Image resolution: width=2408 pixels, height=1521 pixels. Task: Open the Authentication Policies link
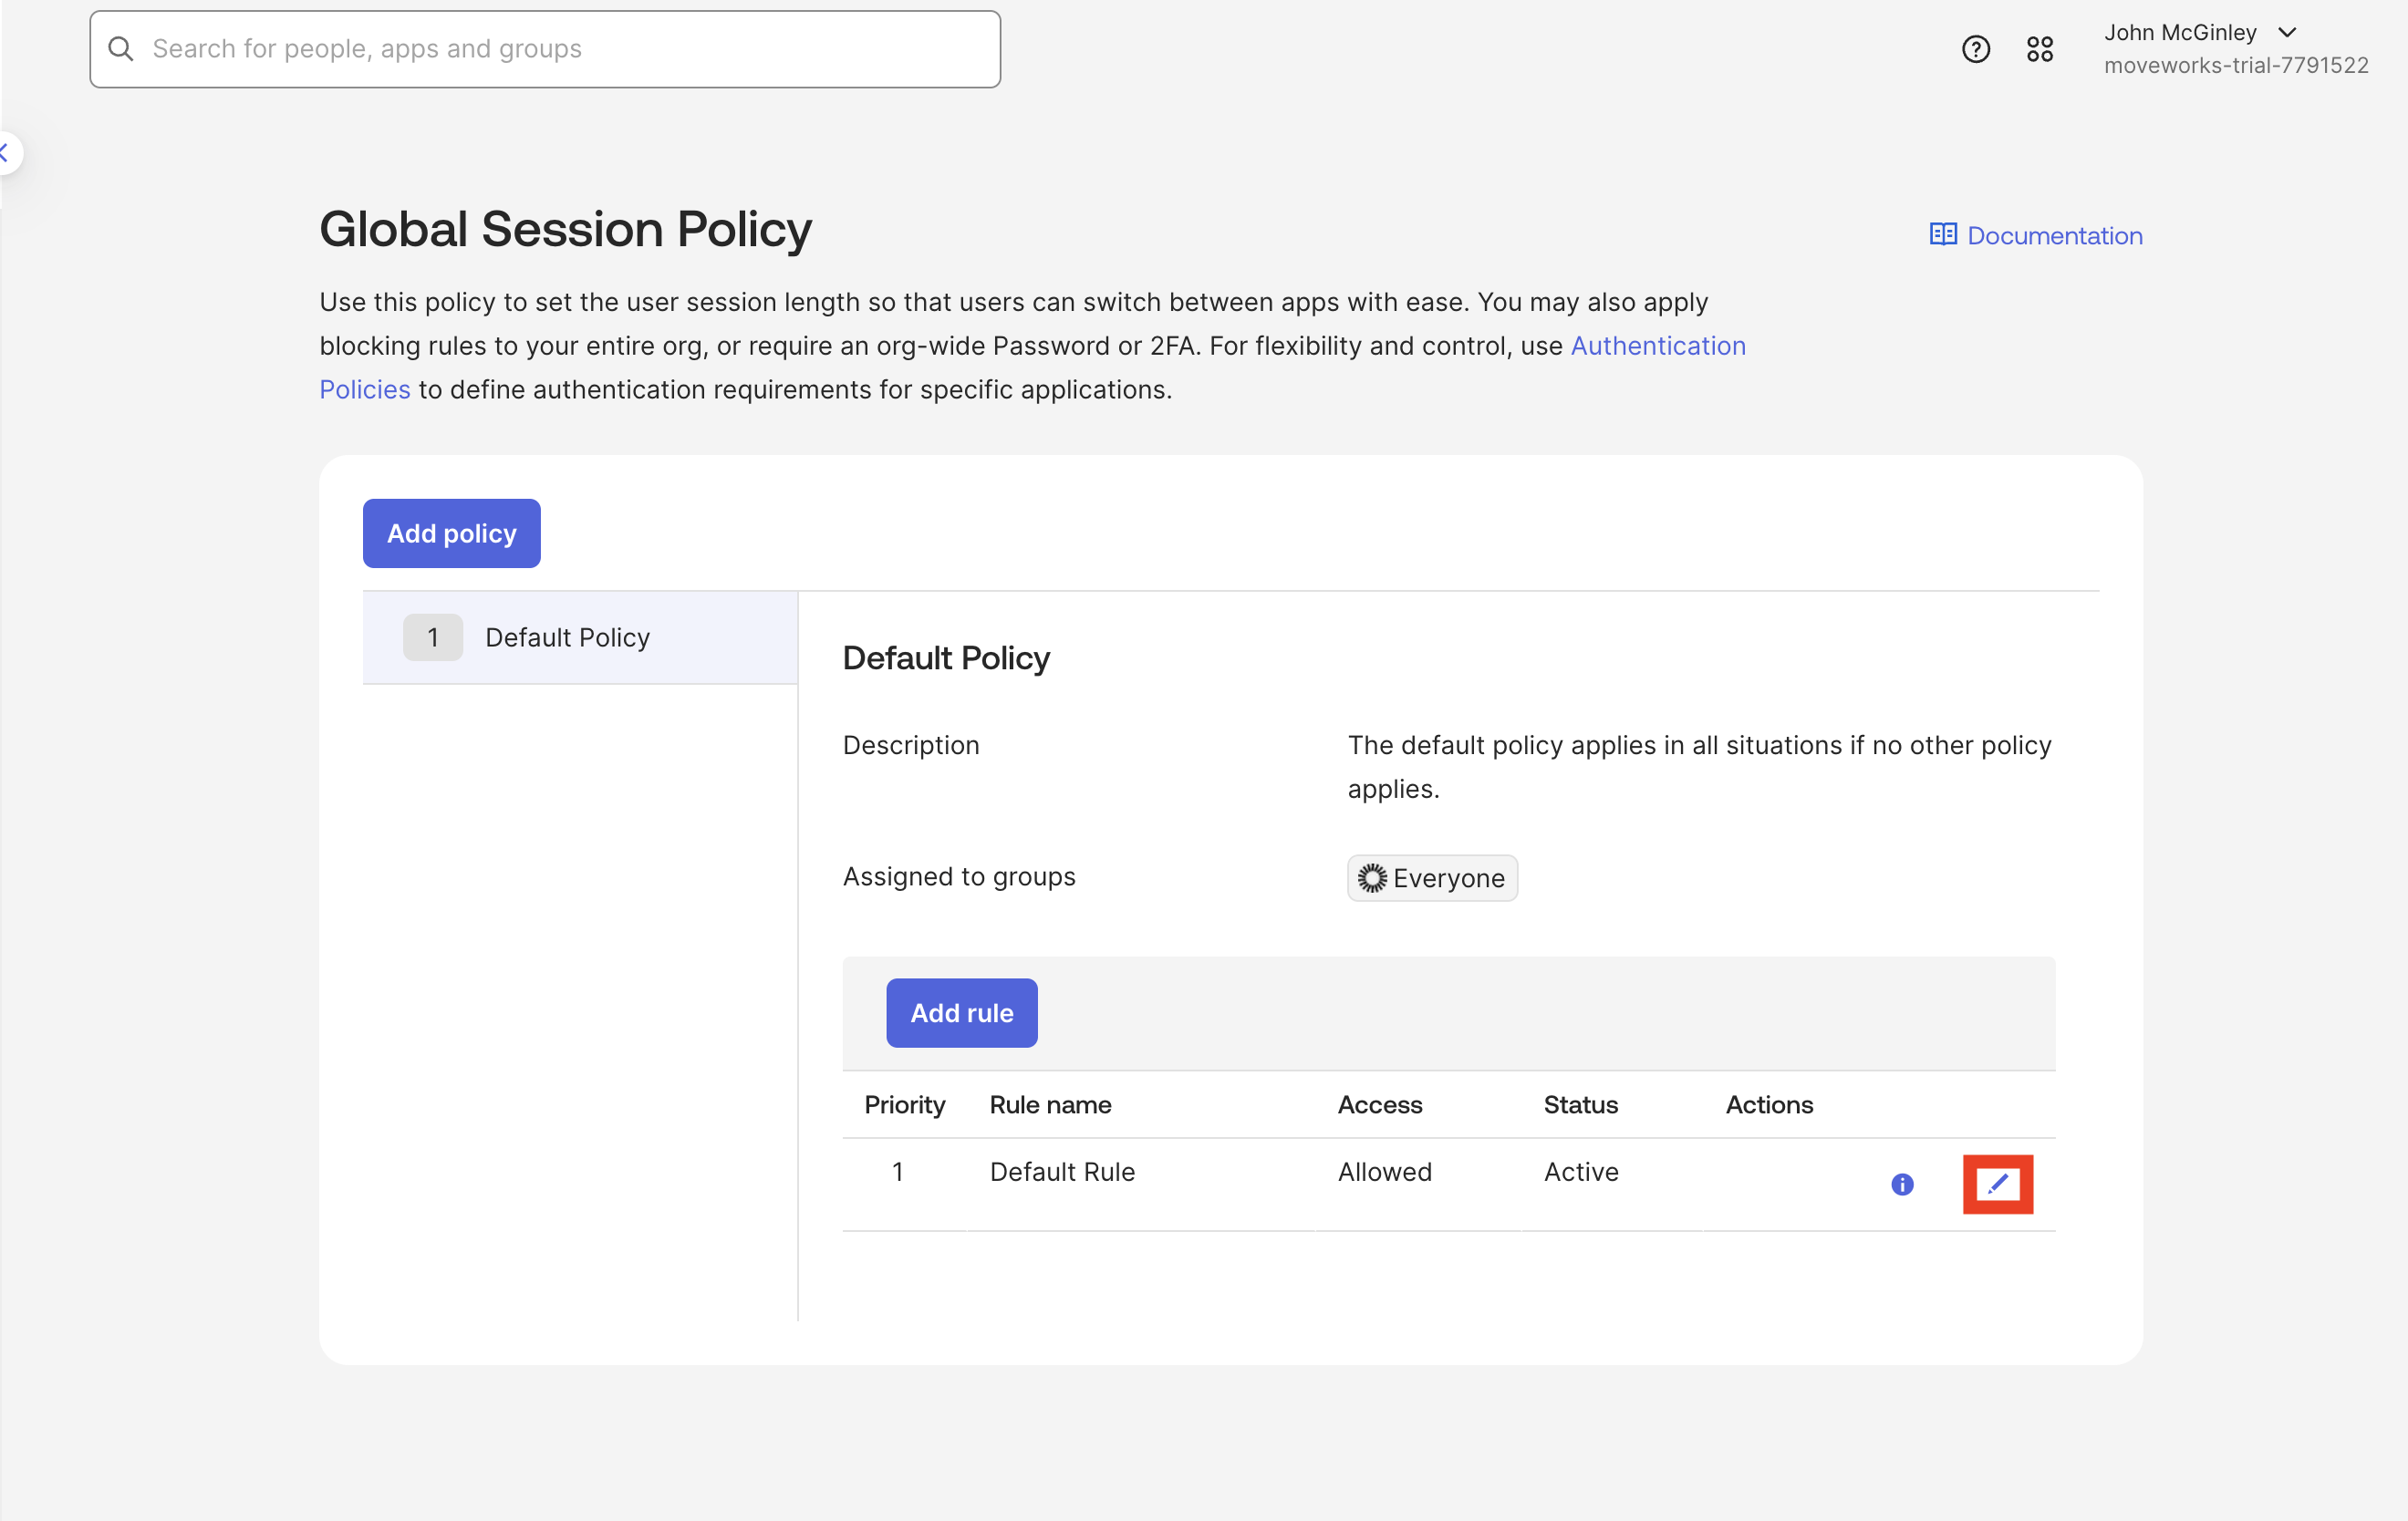[1657, 346]
